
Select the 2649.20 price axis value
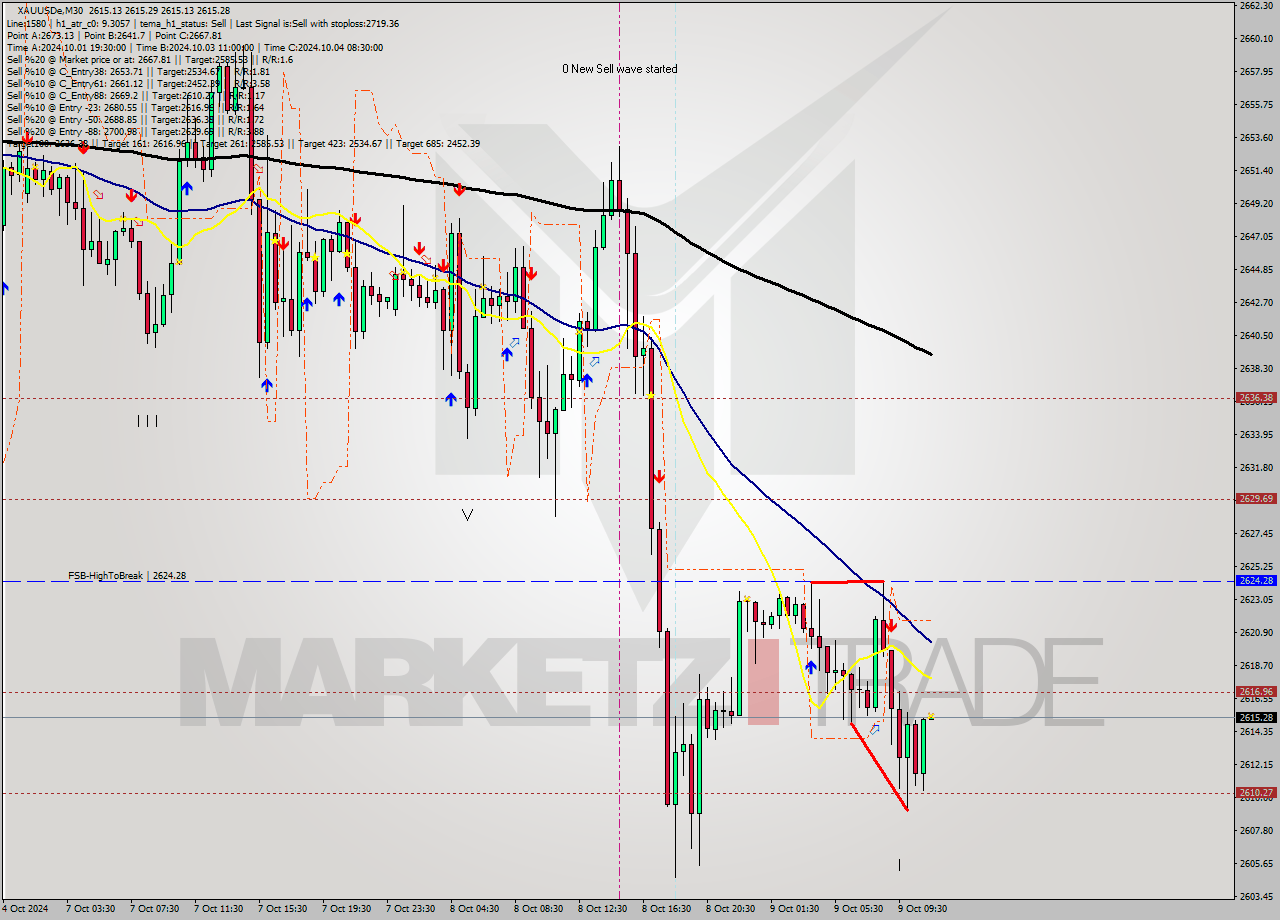(1256, 203)
